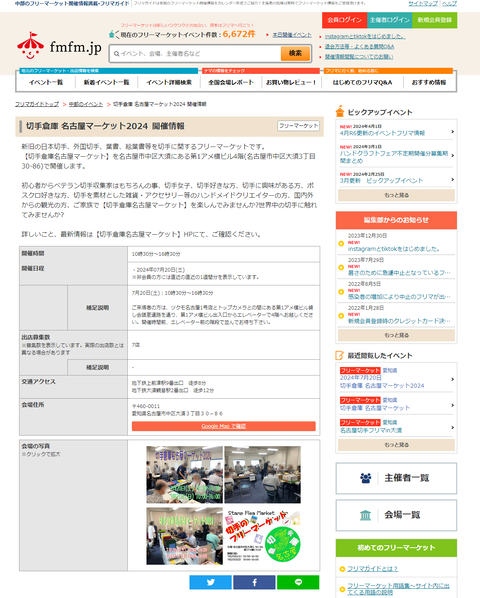480x598 pixels.
Task: Open the 主催者ログイン button
Action: click(390, 20)
